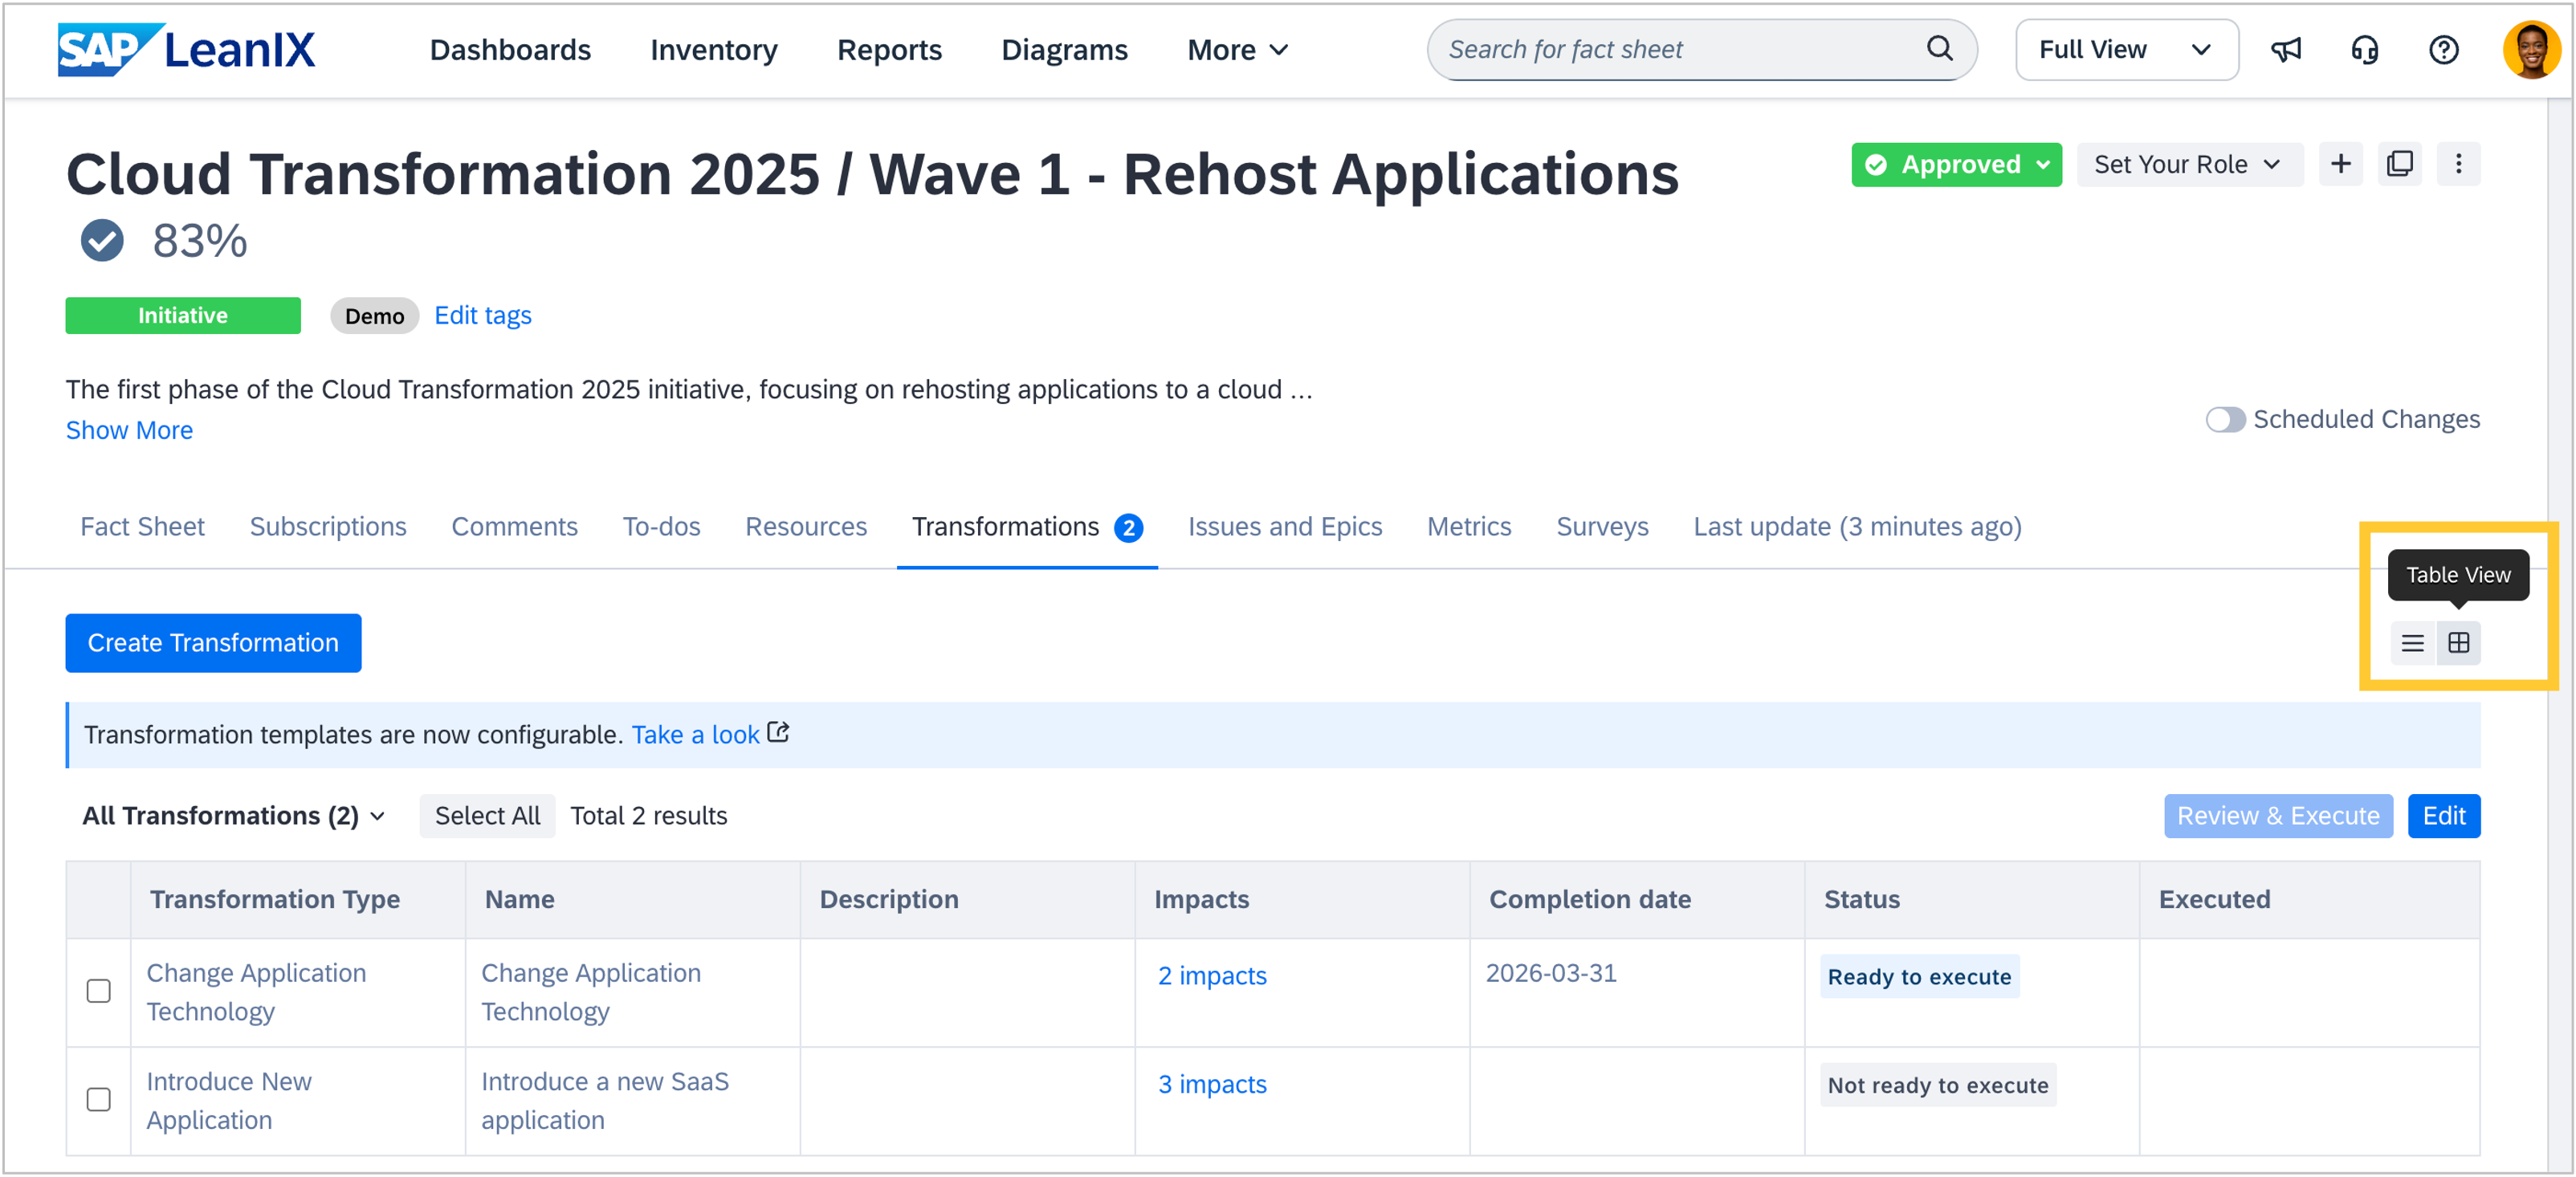Image resolution: width=2576 pixels, height=1177 pixels.
Task: Switch to Table View grid icon
Action: (2459, 643)
